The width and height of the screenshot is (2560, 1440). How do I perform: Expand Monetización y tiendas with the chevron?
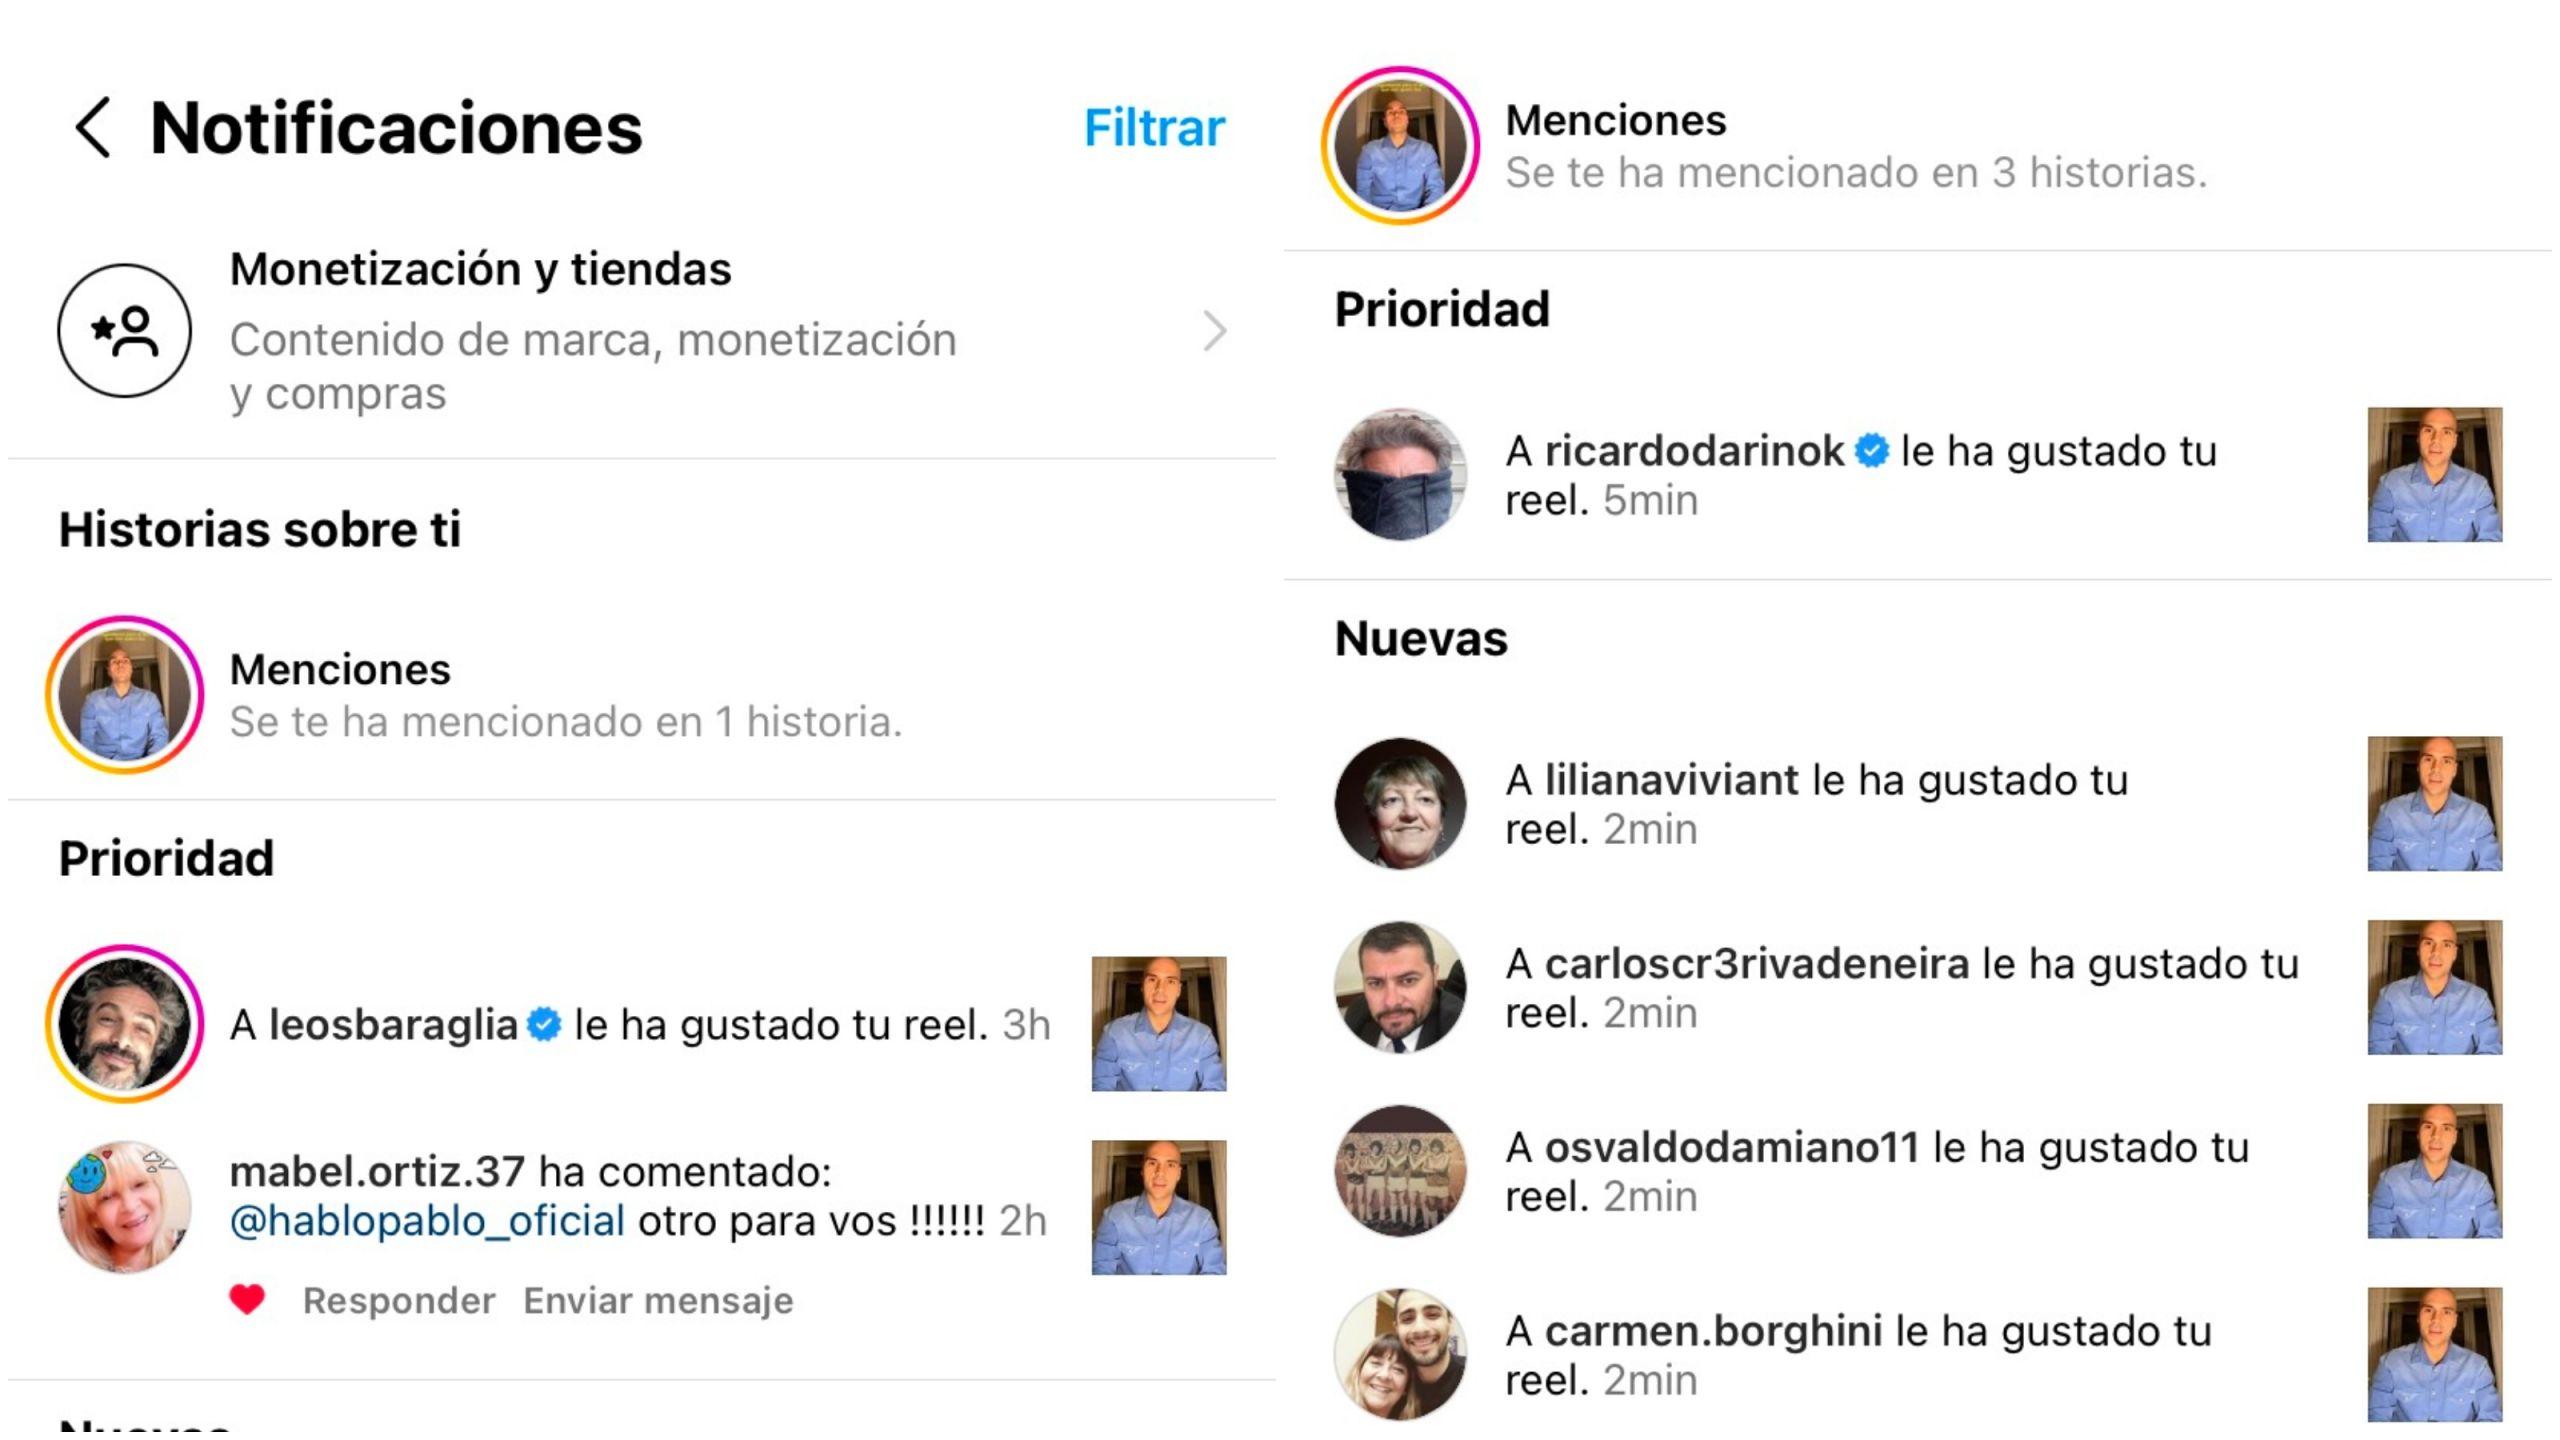point(1214,332)
